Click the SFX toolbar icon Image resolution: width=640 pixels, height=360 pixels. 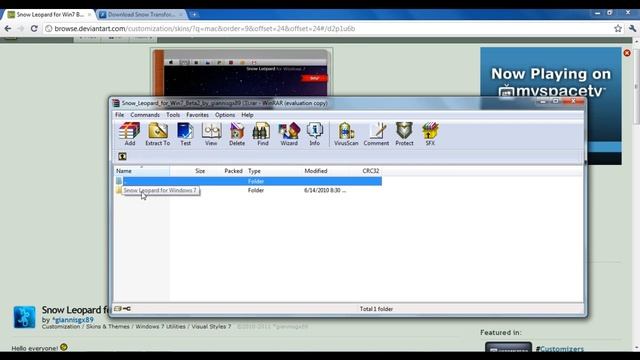click(430, 134)
